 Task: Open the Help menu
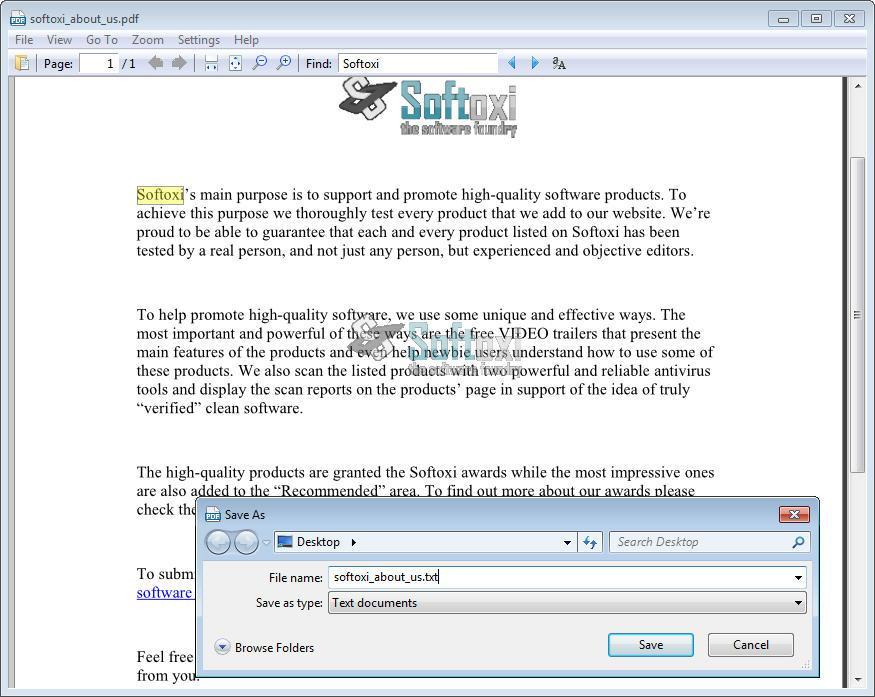246,40
